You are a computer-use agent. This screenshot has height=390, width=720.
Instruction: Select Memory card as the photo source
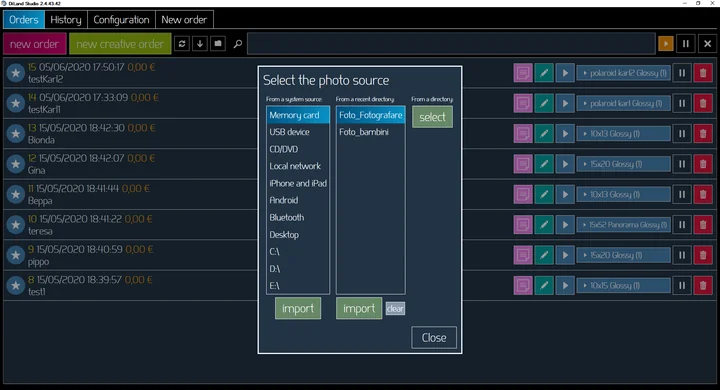pyautogui.click(x=298, y=115)
